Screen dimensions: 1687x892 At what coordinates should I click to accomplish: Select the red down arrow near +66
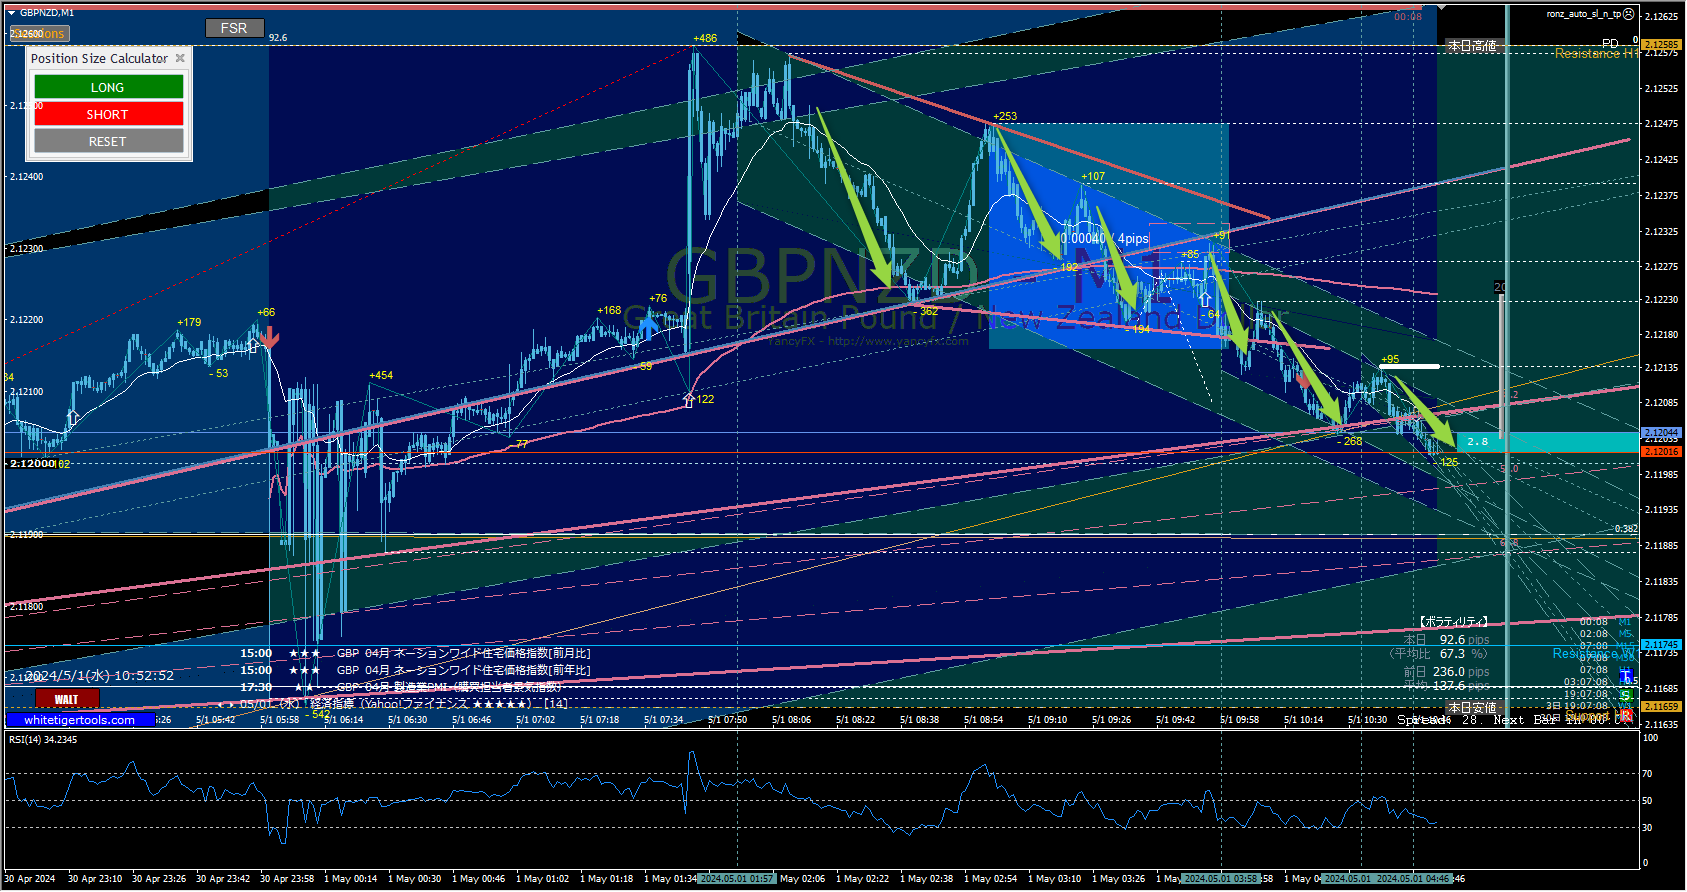click(x=268, y=338)
